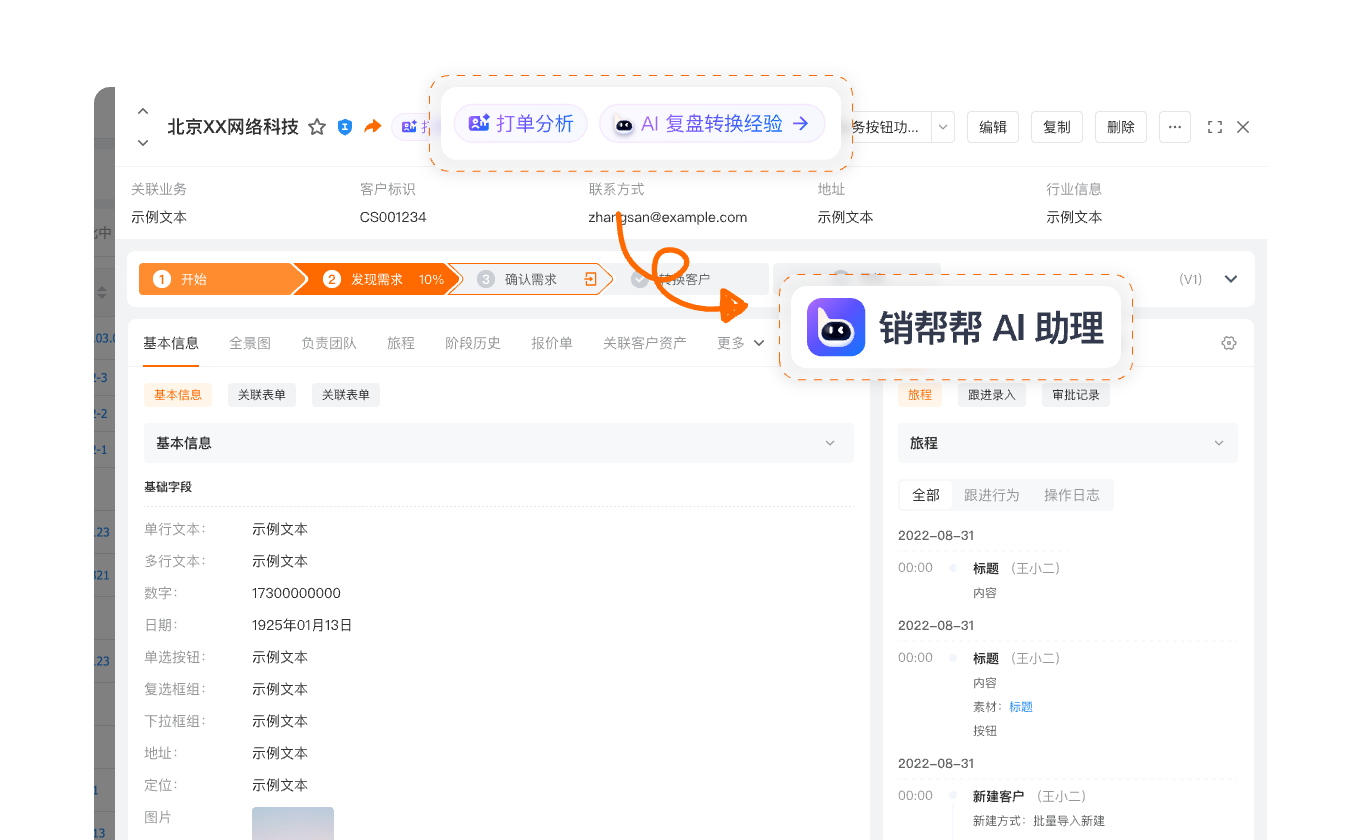The width and height of the screenshot is (1360, 840).
Task: Switch to the 关联客户资产 tab
Action: tap(645, 343)
